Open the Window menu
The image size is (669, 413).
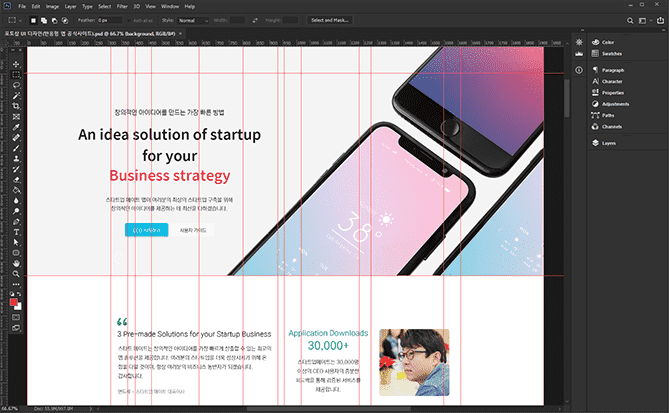pos(170,6)
